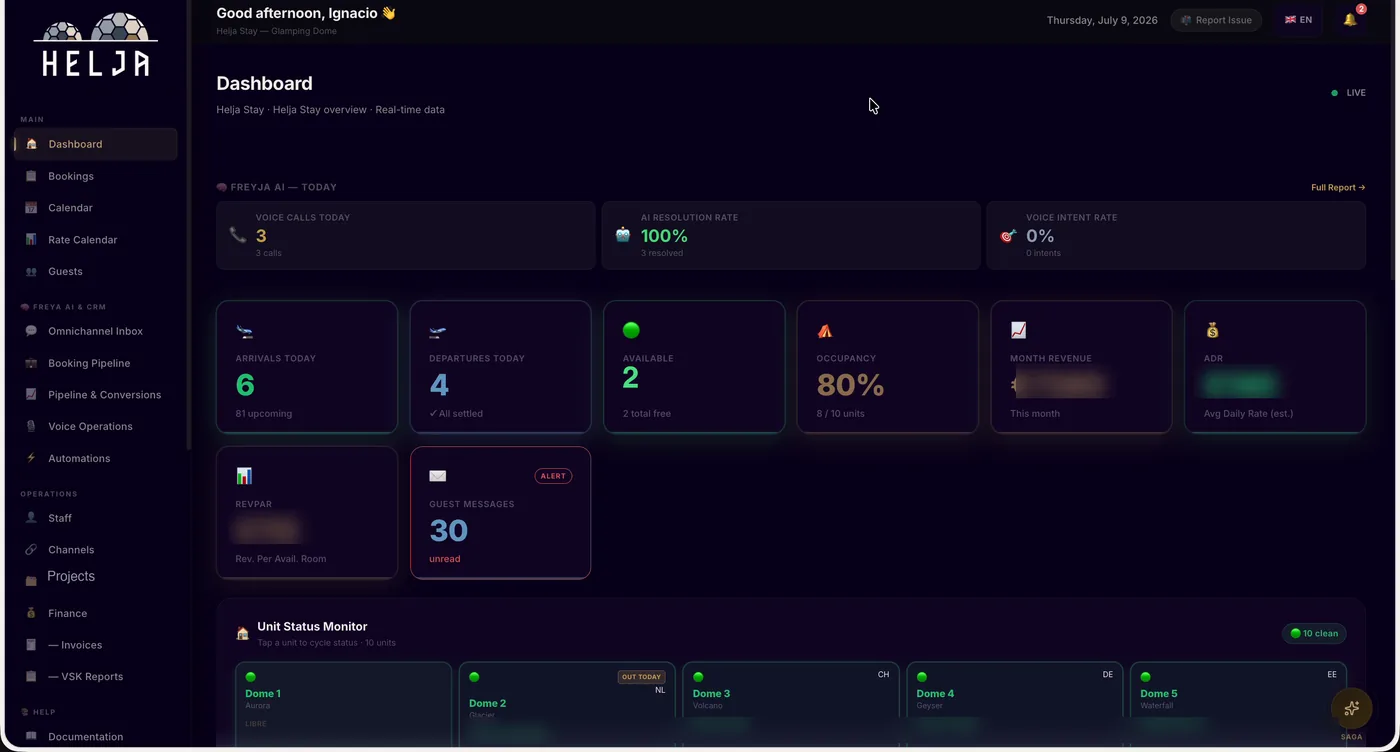Open the Departures Today card
Screen dimensions: 1400x752
coord(500,367)
